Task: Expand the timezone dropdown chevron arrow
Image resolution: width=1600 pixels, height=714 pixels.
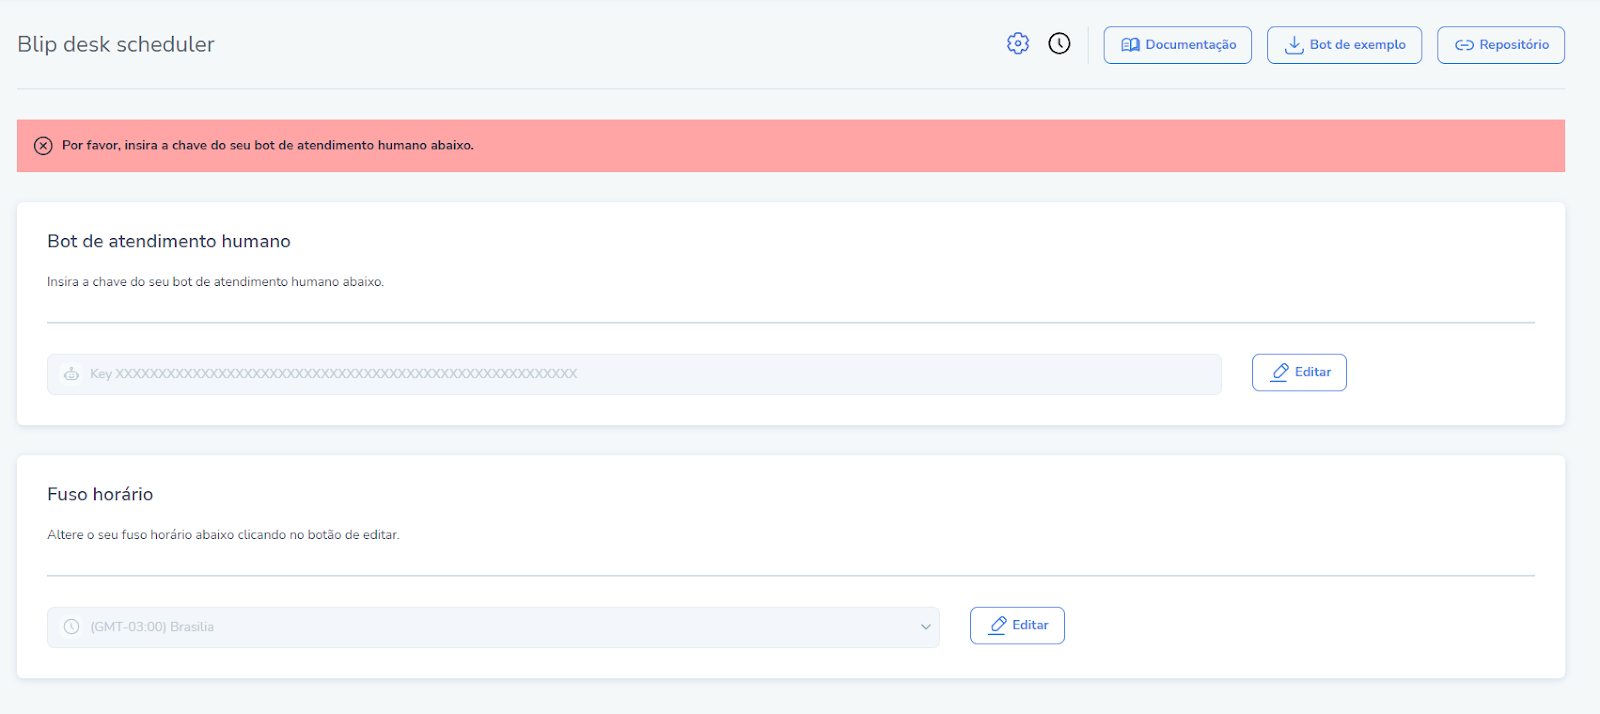Action: (x=925, y=627)
